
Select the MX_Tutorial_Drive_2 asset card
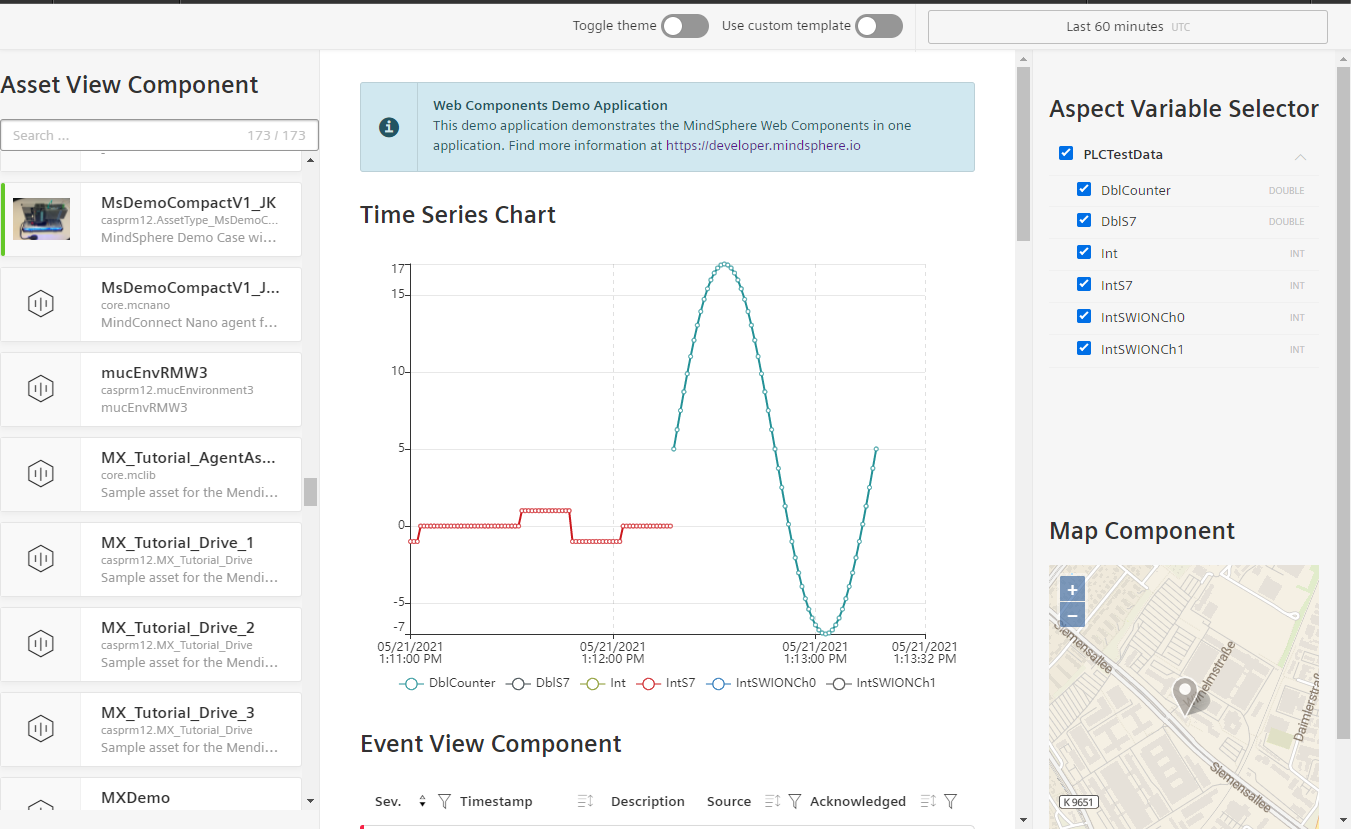(x=151, y=644)
